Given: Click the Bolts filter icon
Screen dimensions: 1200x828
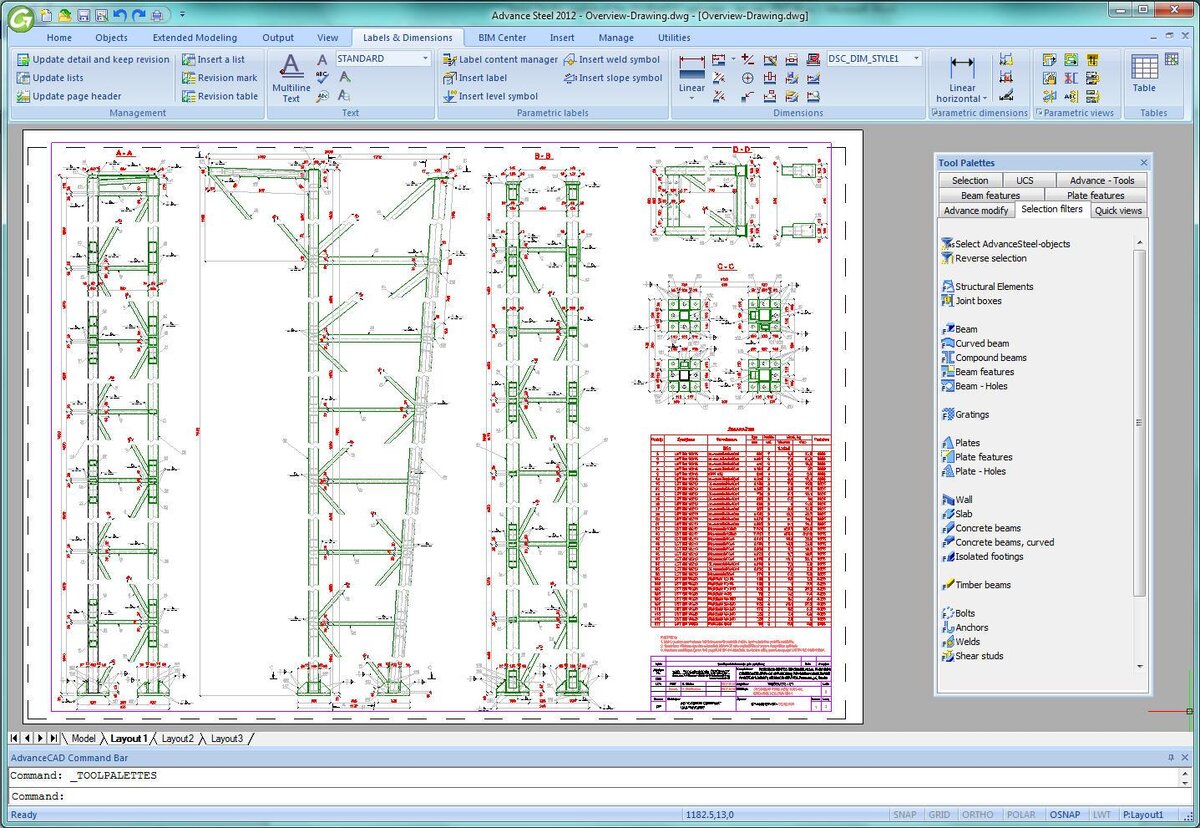Looking at the screenshot, I should (948, 613).
